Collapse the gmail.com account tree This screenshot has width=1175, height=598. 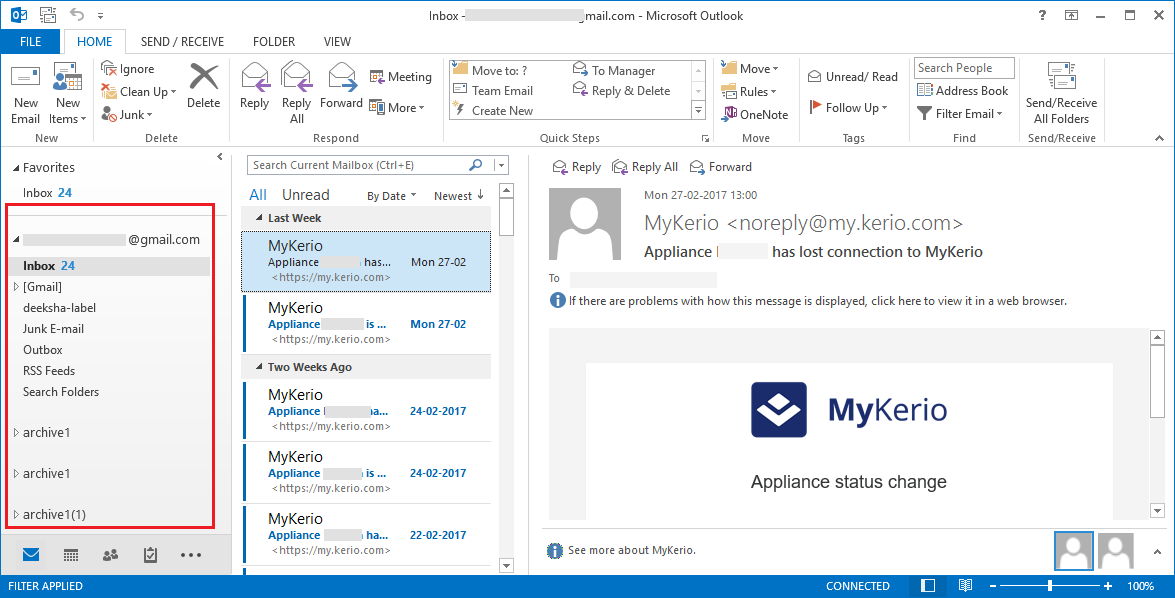click(x=16, y=240)
